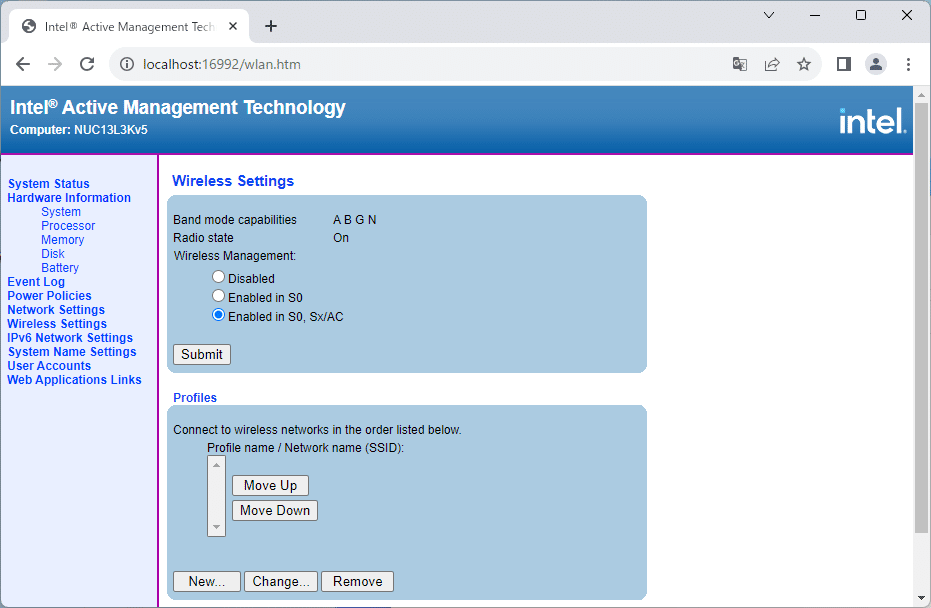Click the profile list box
The width and height of the screenshot is (931, 608).
click(x=216, y=496)
